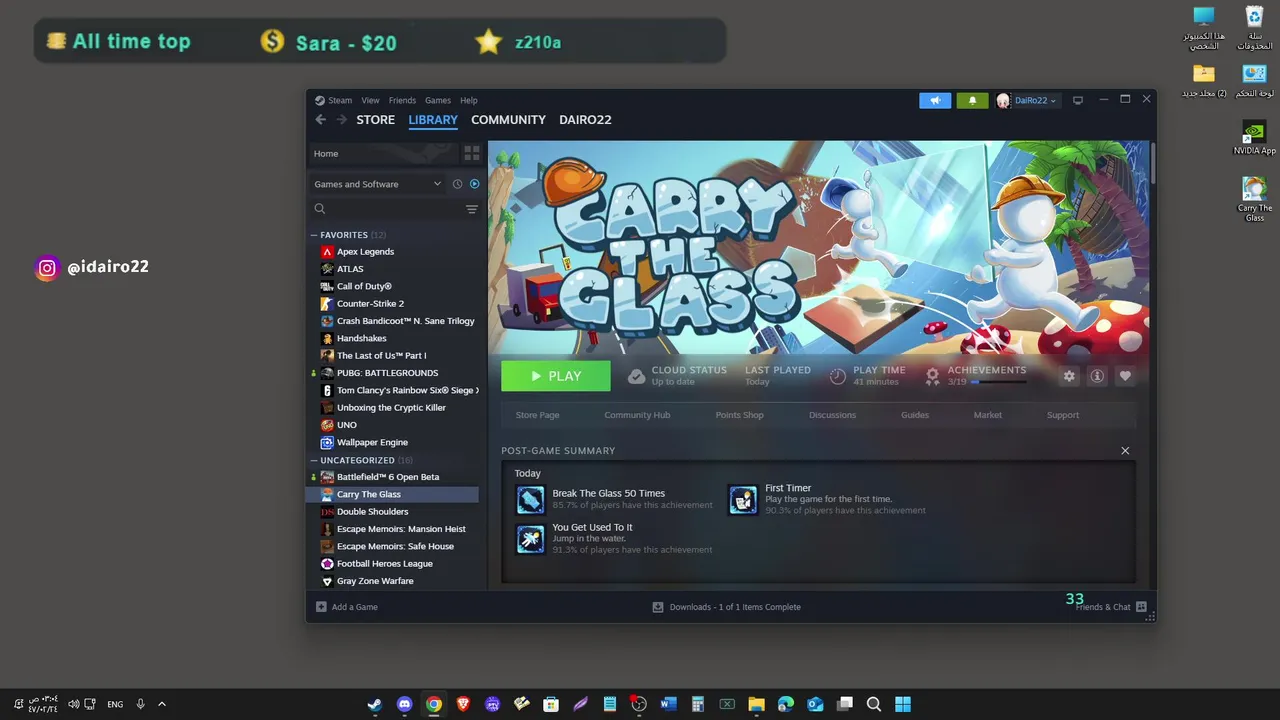
Task: Open game settings gear for Carry The Glass
Action: 1069,376
